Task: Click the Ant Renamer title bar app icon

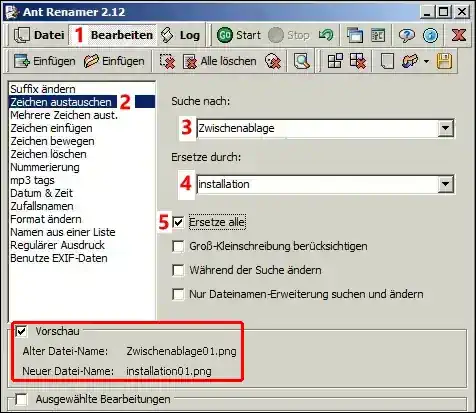Action: pyautogui.click(x=12, y=12)
